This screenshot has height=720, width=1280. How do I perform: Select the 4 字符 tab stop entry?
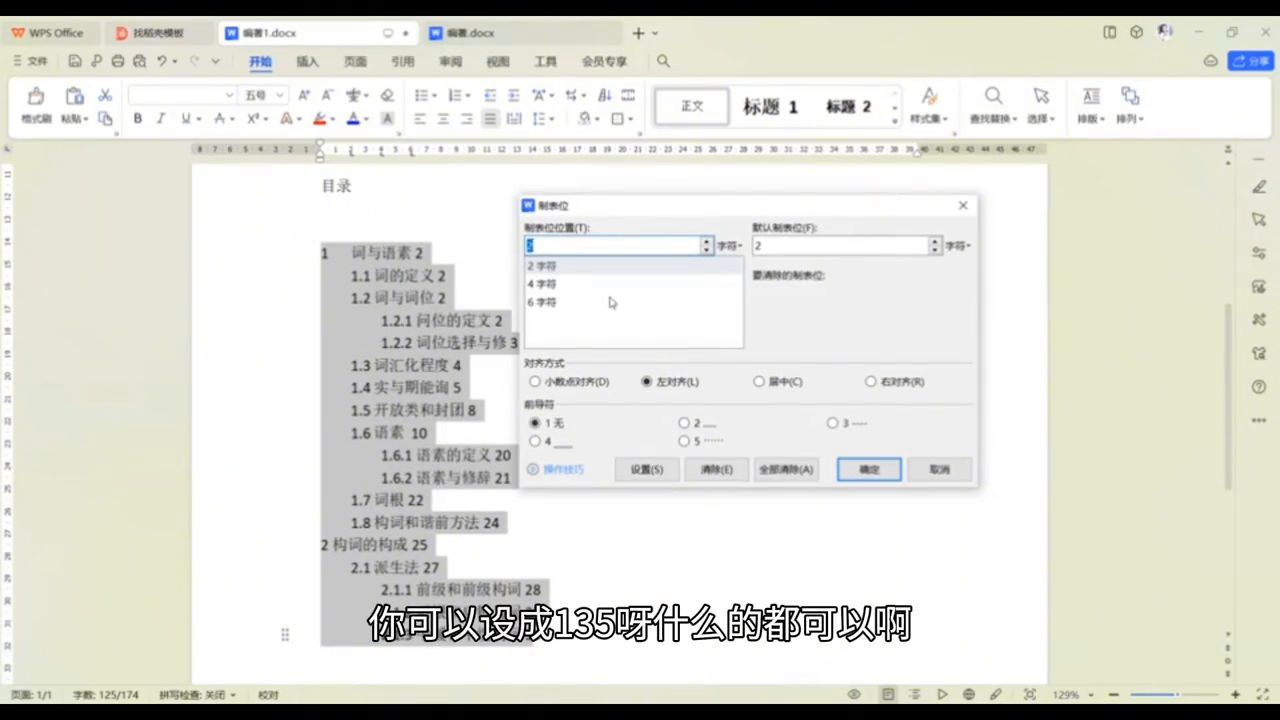click(x=633, y=284)
